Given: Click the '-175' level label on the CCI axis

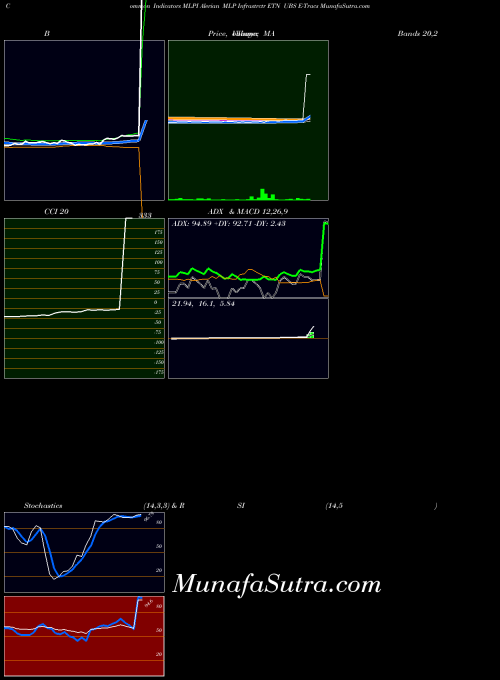Looking at the screenshot, I should tap(159, 372).
